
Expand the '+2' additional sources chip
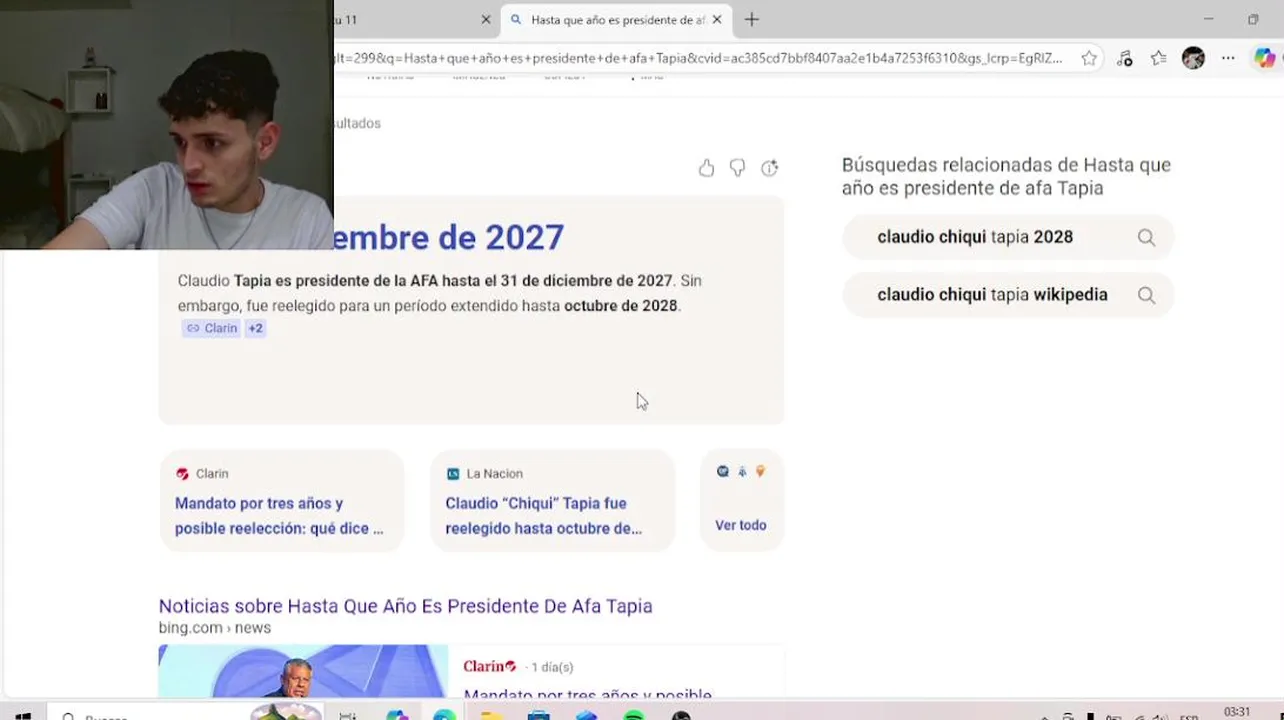pyautogui.click(x=255, y=328)
